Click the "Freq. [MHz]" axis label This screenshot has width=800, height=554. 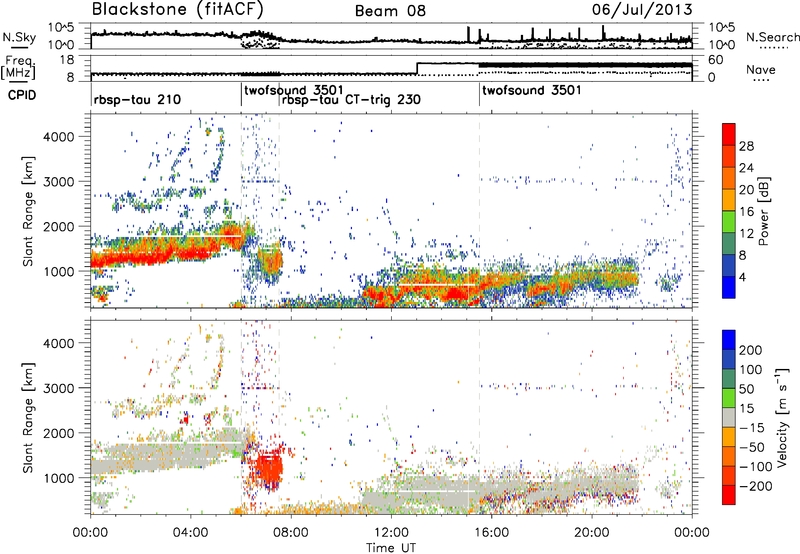[x=18, y=67]
